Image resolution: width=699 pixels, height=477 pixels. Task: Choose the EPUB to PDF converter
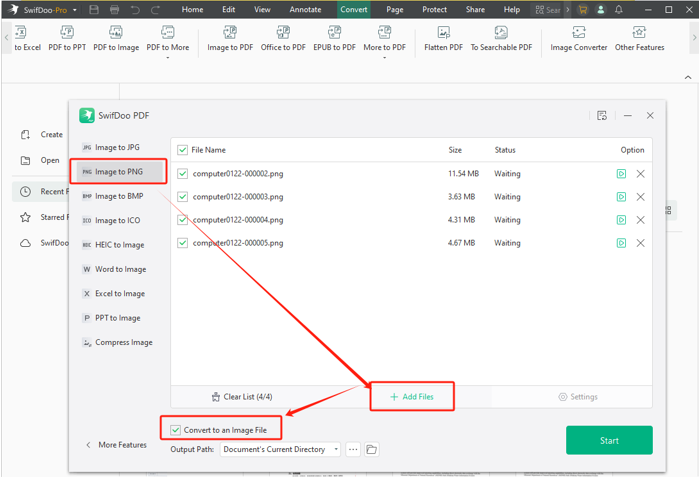[x=334, y=38]
